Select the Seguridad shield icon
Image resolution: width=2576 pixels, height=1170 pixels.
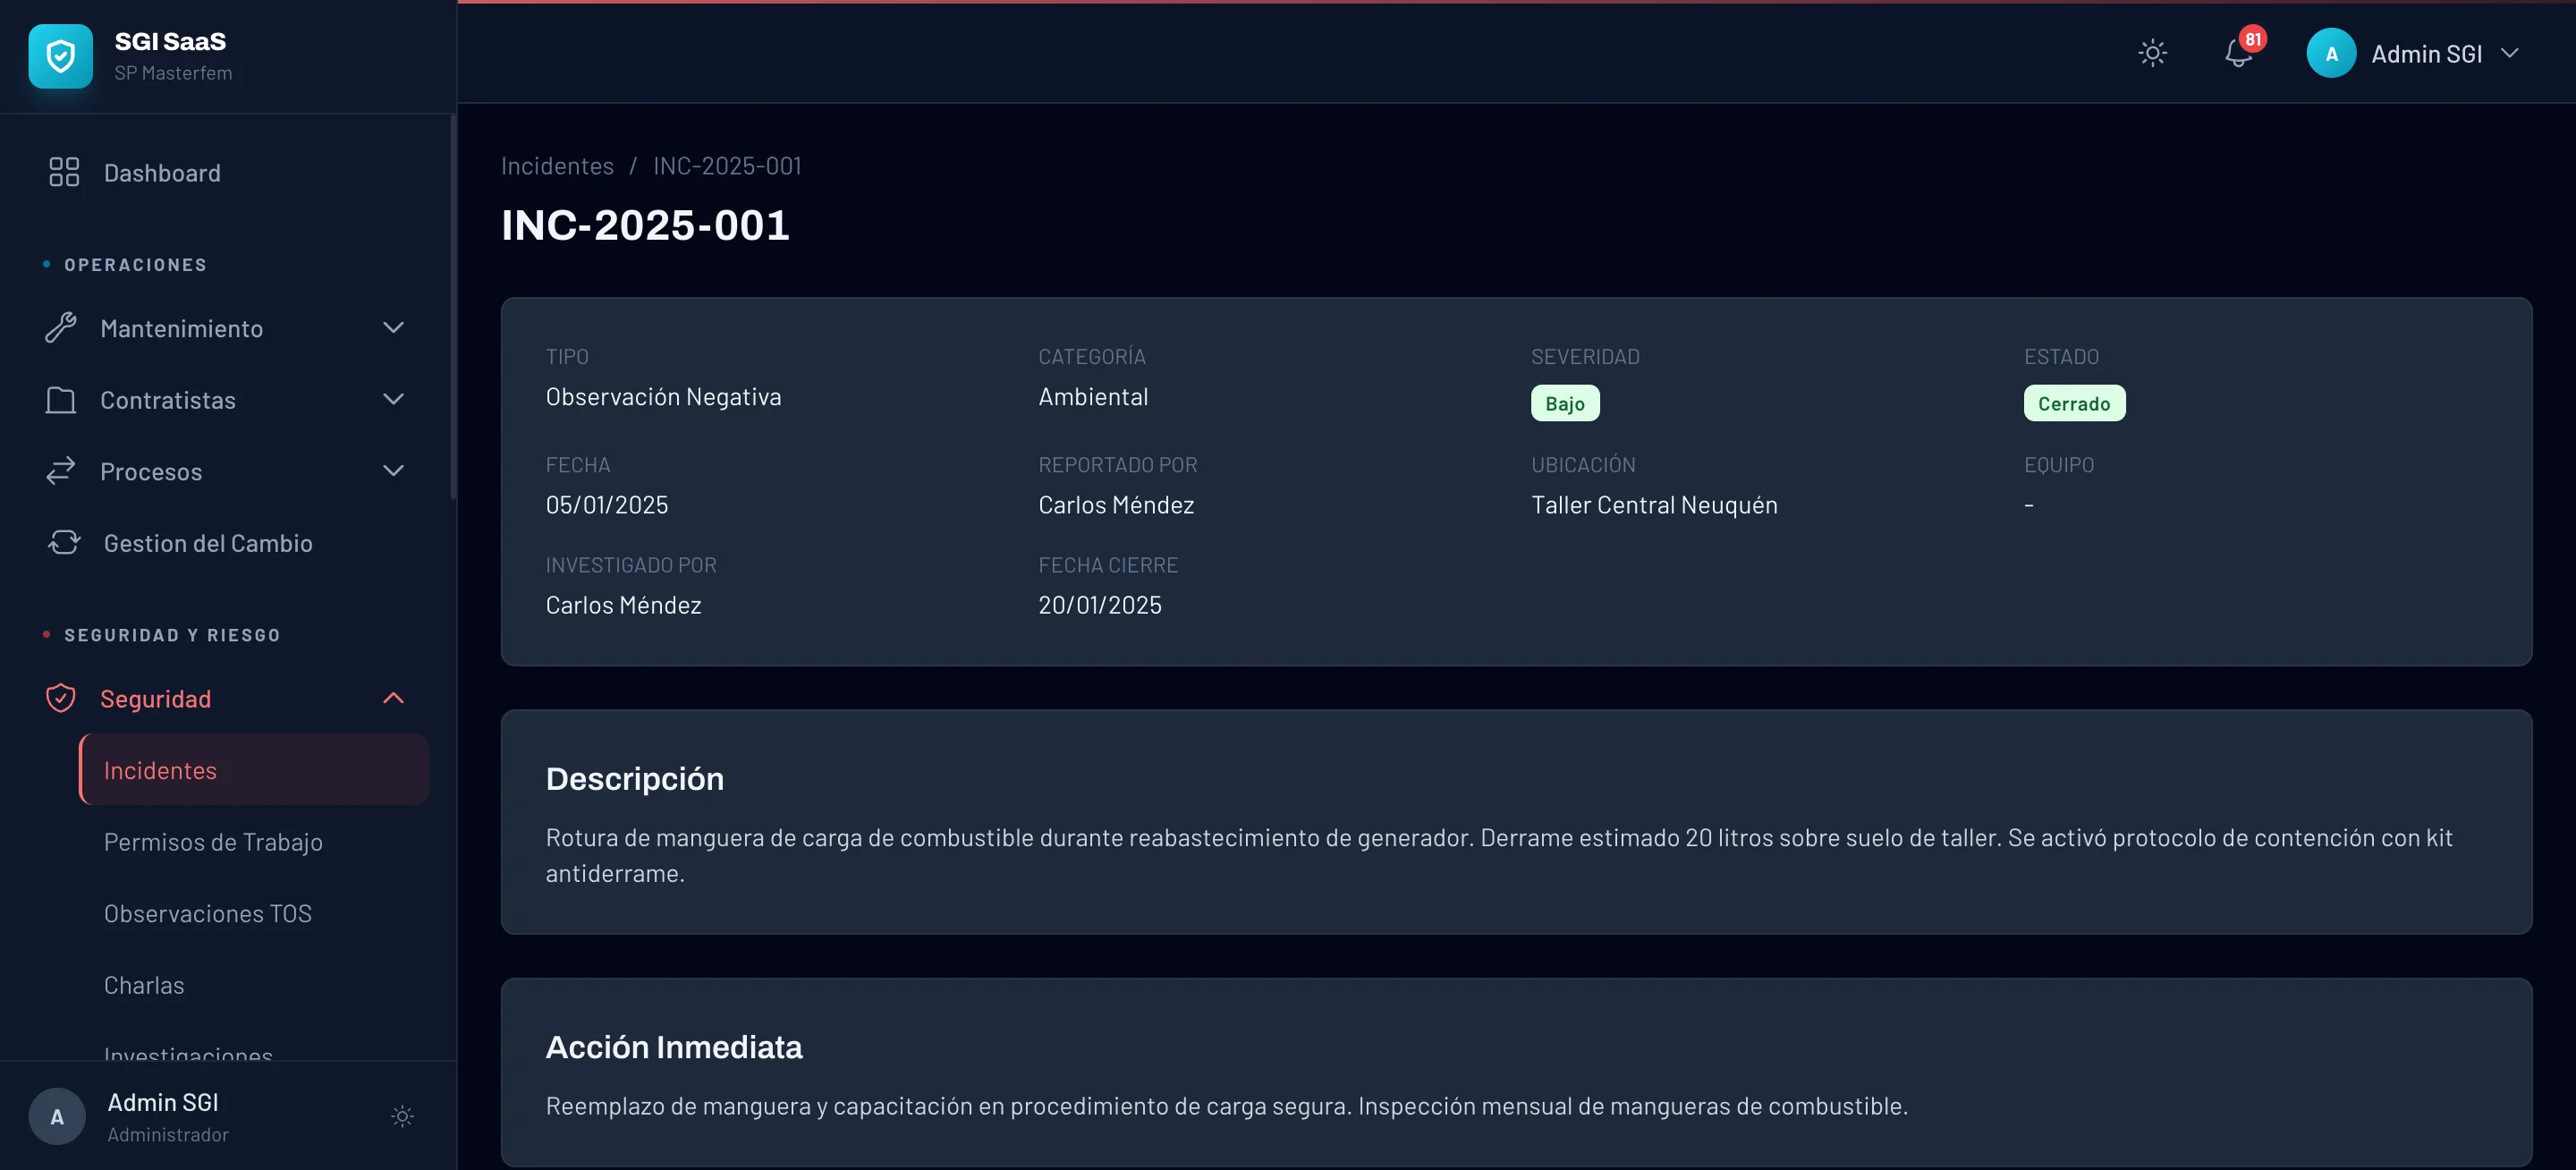pyautogui.click(x=60, y=698)
